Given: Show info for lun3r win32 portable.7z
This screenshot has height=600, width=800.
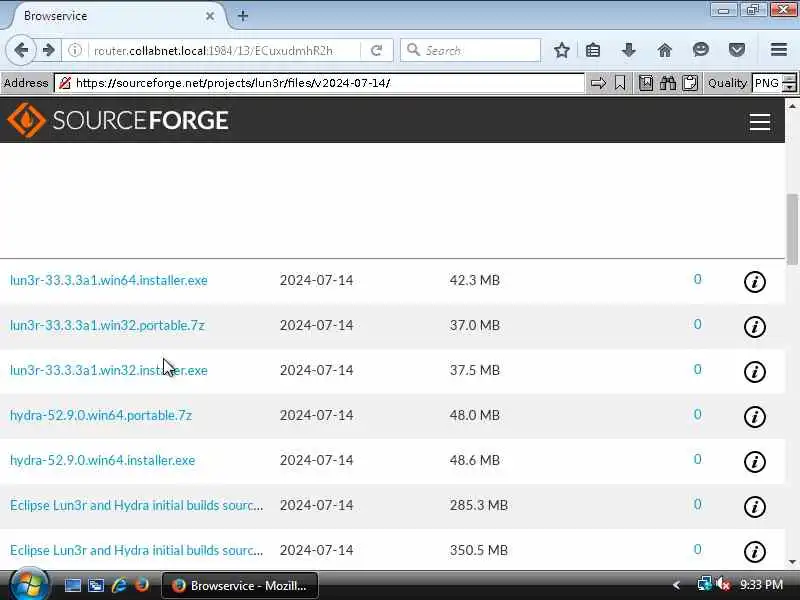Looking at the screenshot, I should tap(755, 327).
